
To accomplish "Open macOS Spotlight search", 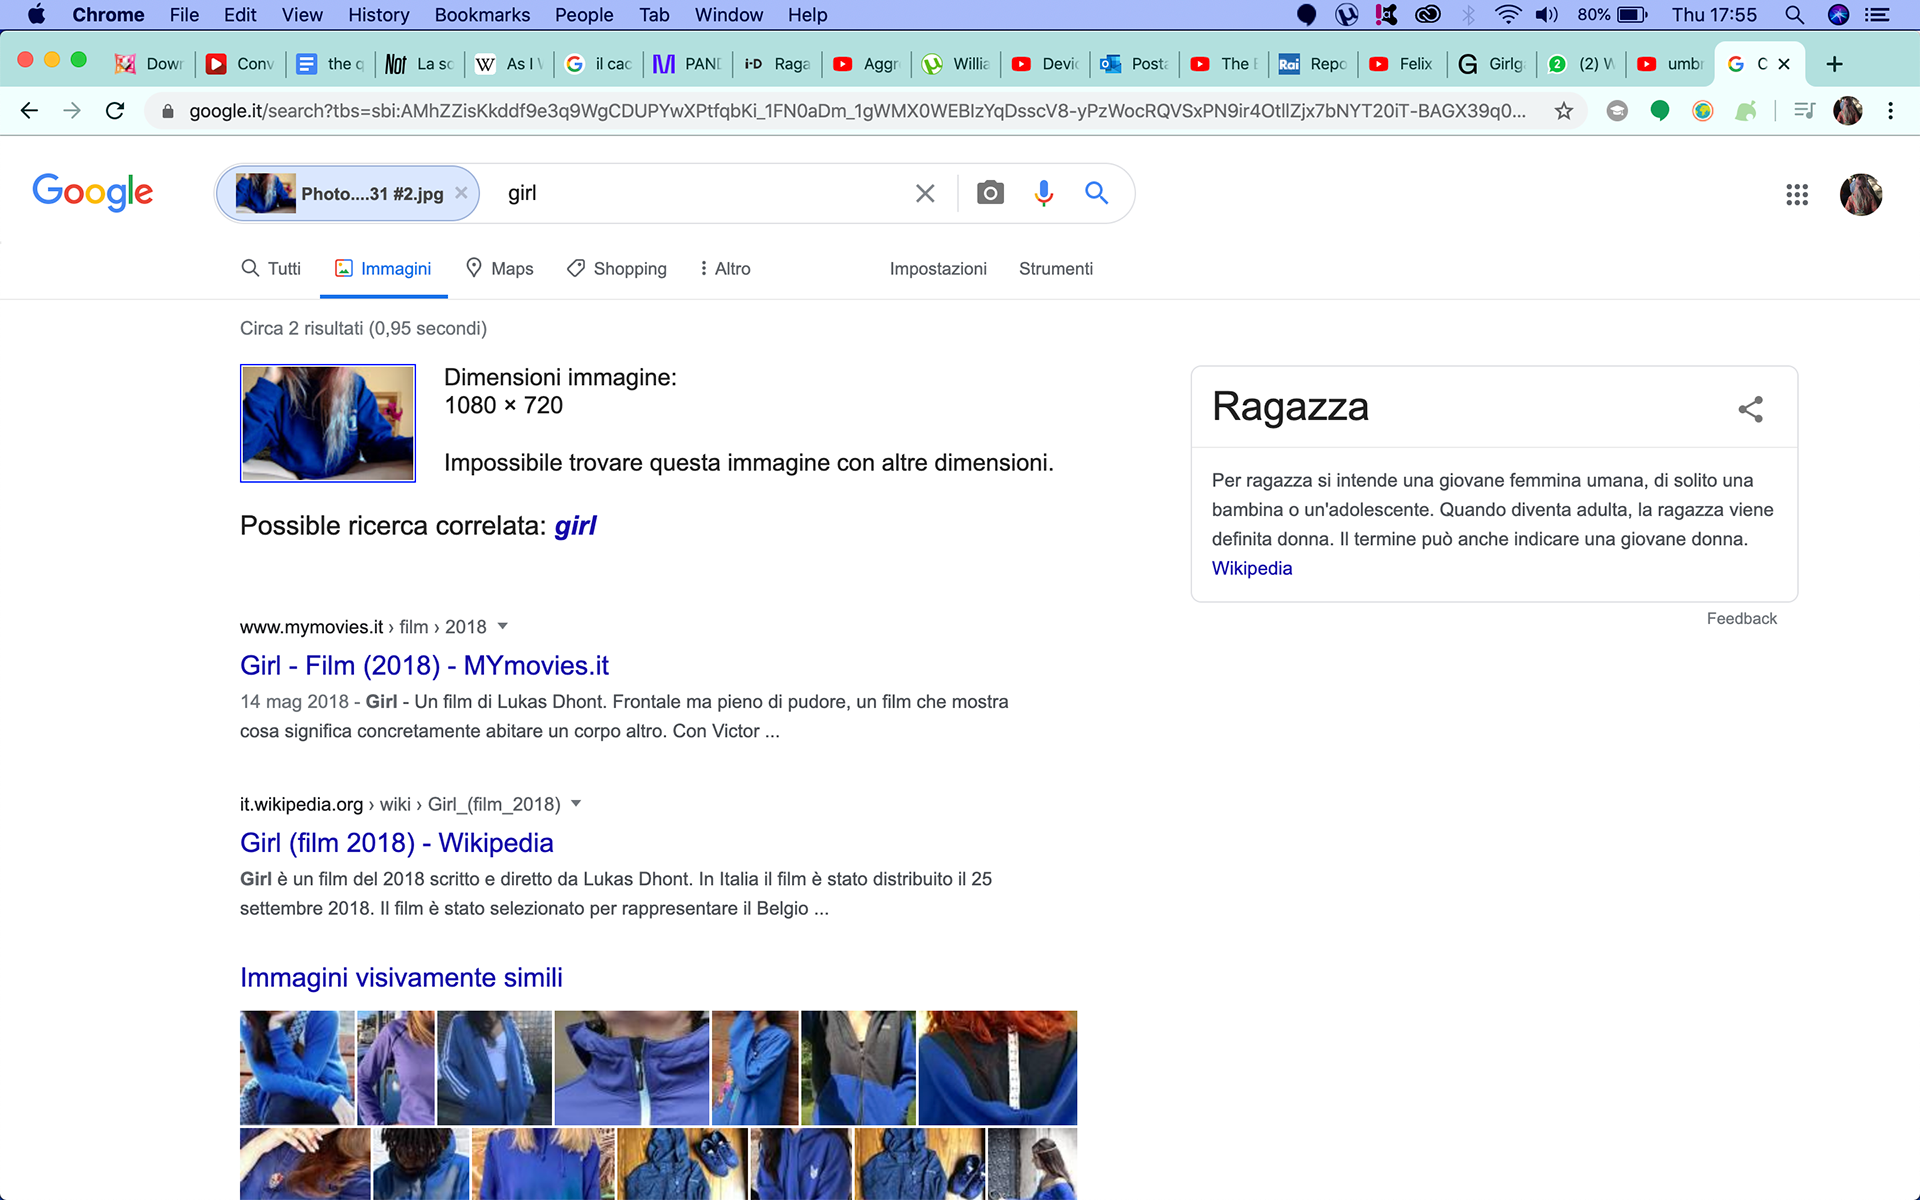I will [1794, 15].
